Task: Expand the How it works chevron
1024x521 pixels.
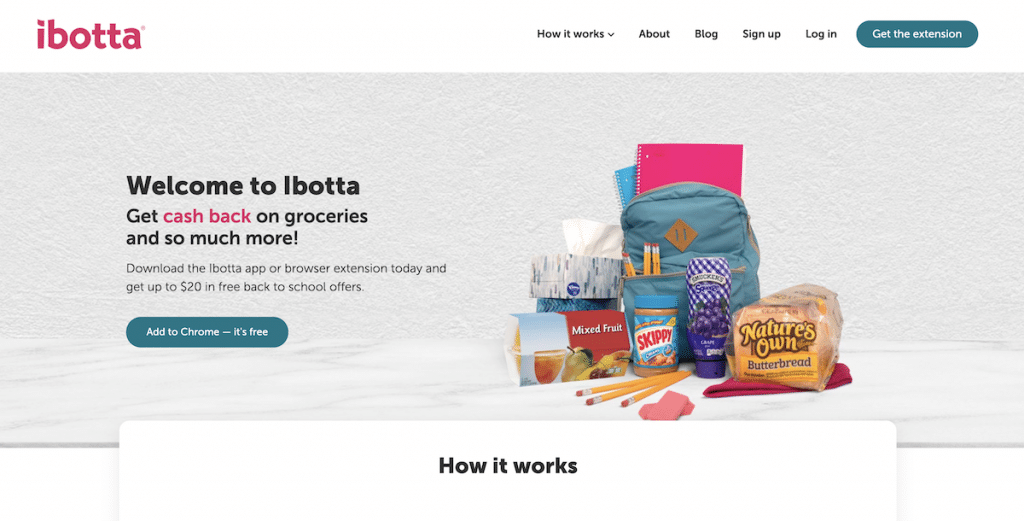Action: click(611, 35)
